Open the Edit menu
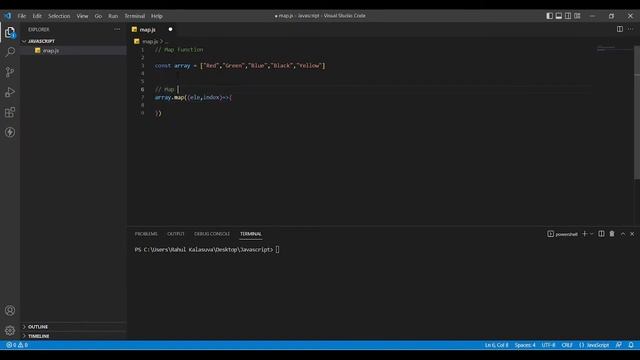 [x=37, y=16]
